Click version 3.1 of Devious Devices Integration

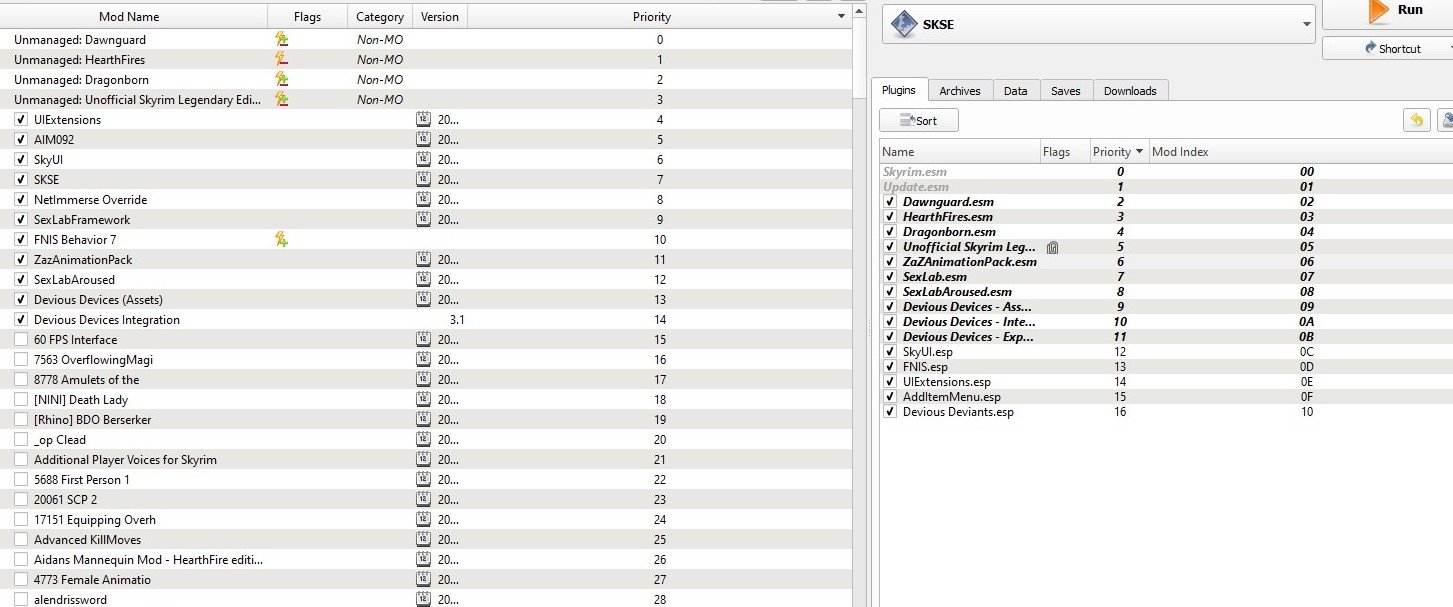pos(458,320)
